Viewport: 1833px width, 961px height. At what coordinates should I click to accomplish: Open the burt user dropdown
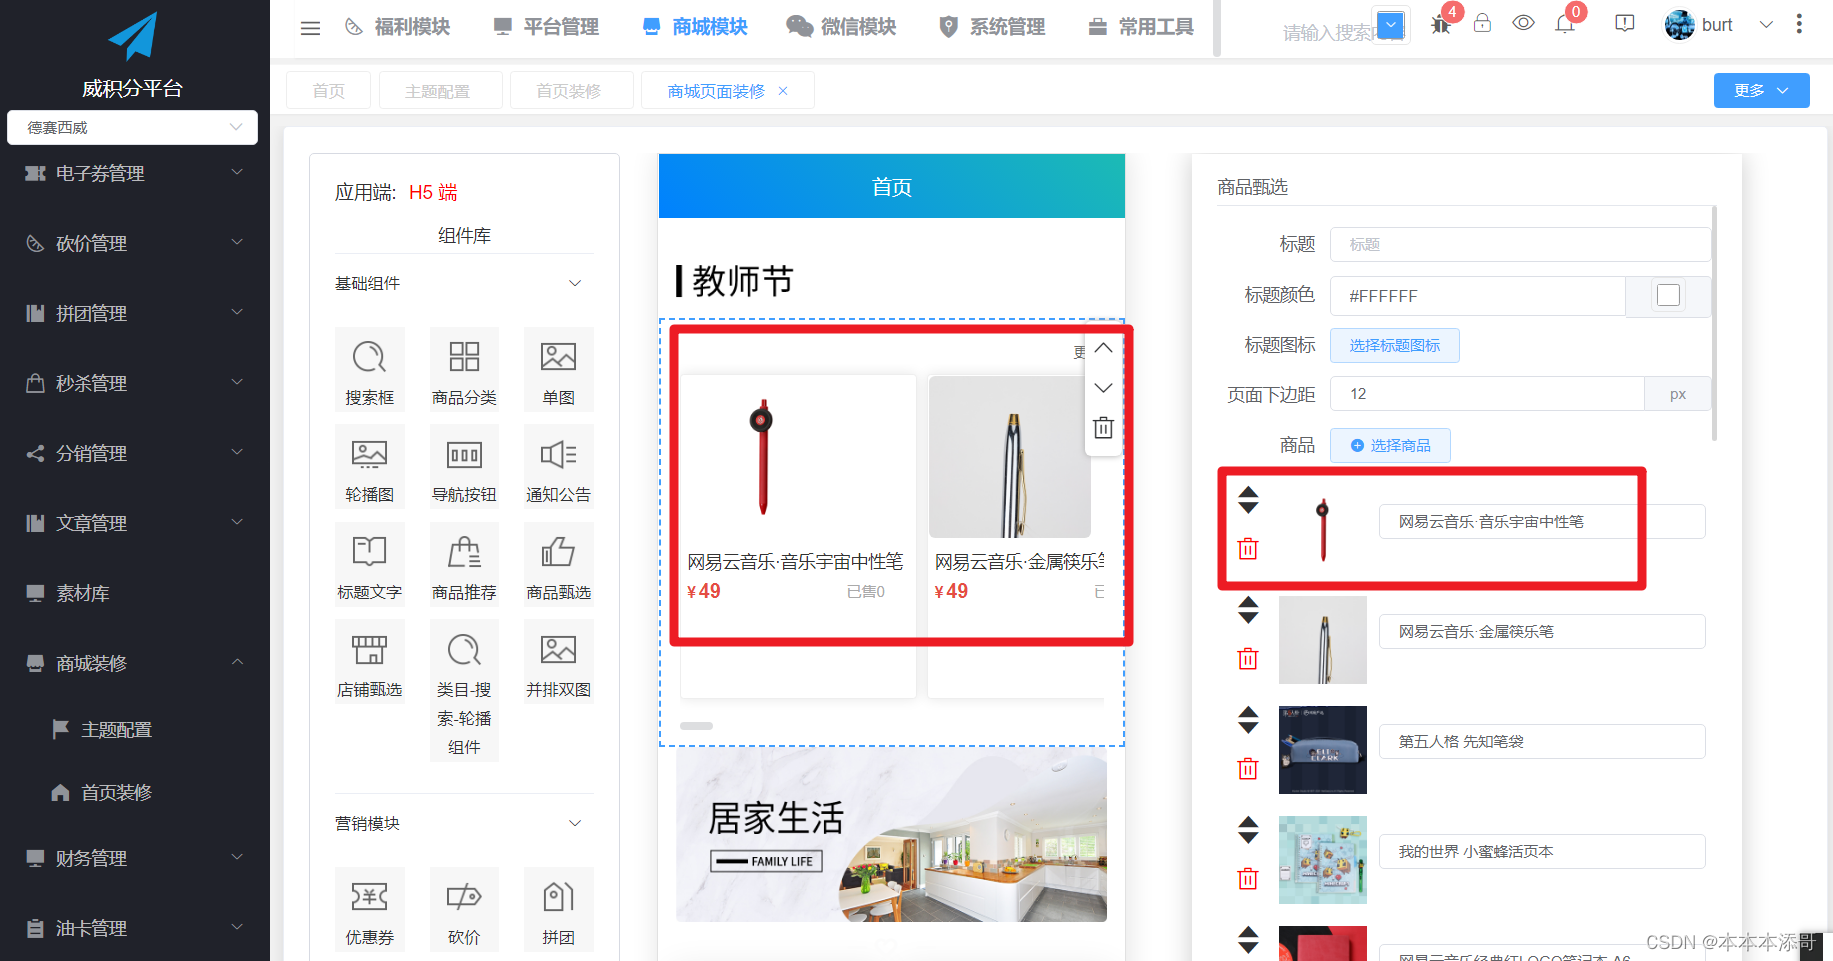[x=1719, y=25]
